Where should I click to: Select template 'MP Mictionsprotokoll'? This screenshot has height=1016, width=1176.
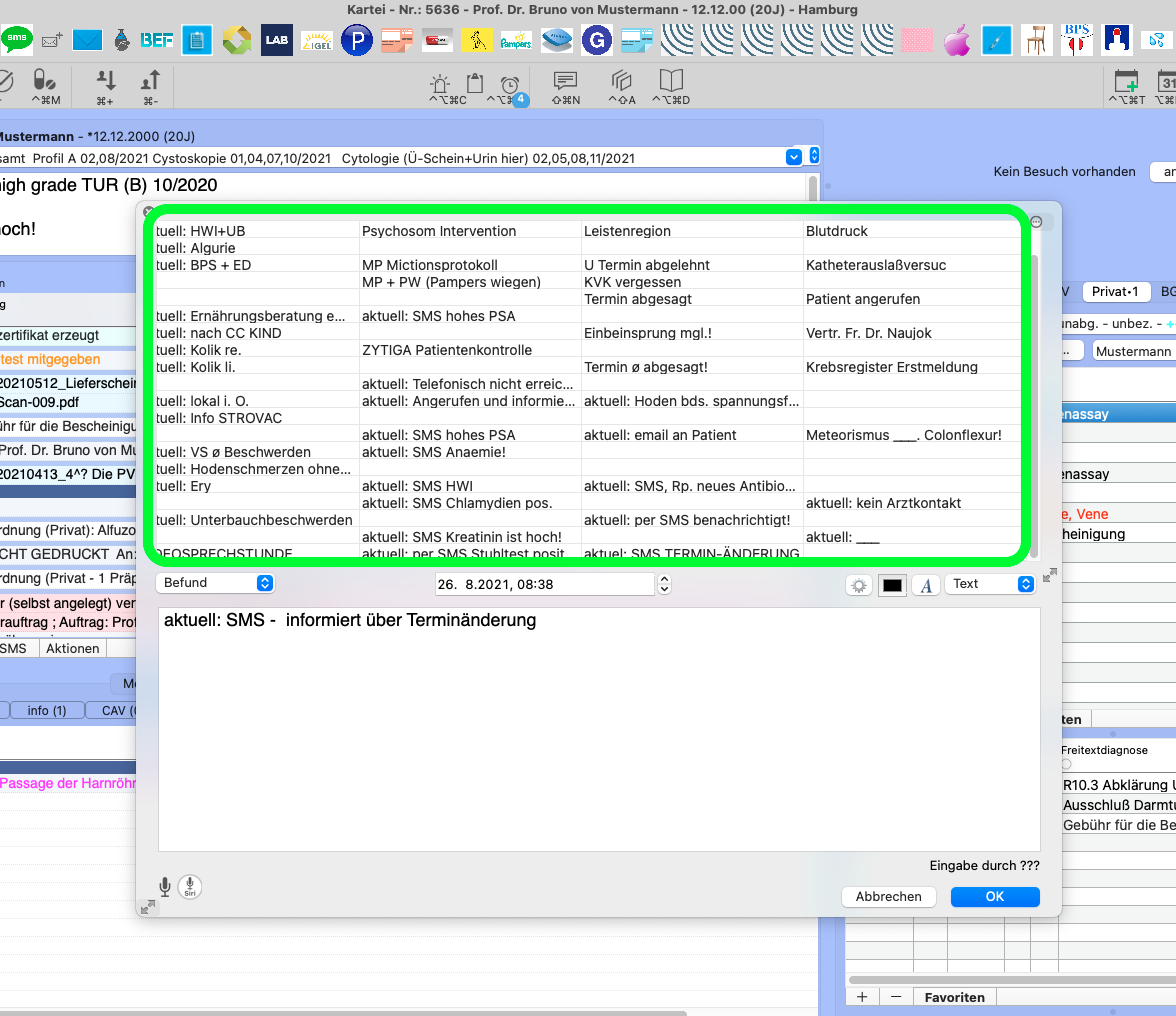(x=430, y=265)
